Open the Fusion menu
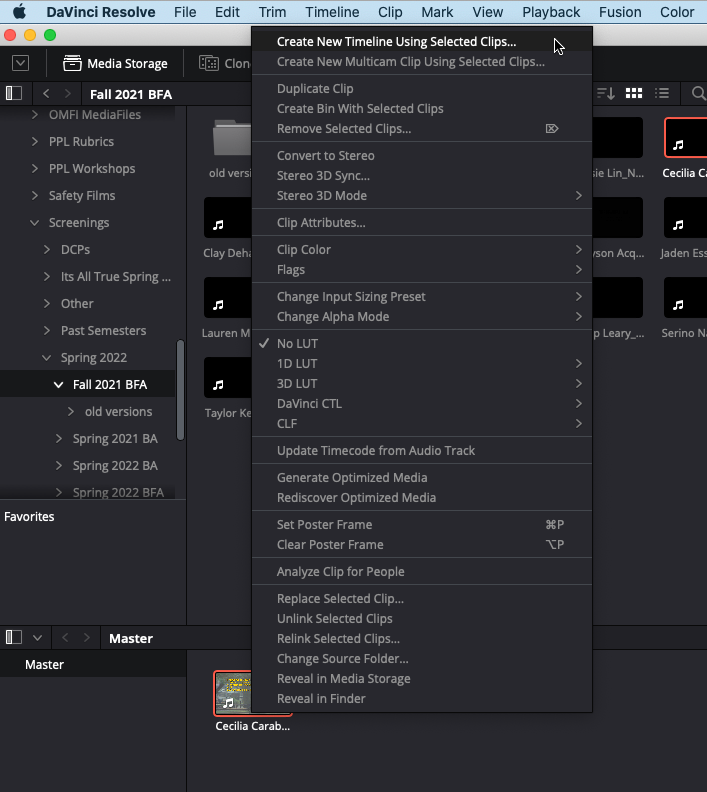This screenshot has height=792, width=707. pyautogui.click(x=620, y=12)
